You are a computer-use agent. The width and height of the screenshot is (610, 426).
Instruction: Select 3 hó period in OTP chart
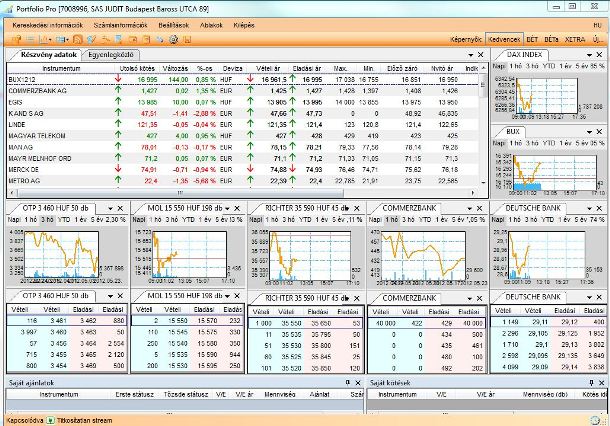tap(47, 220)
